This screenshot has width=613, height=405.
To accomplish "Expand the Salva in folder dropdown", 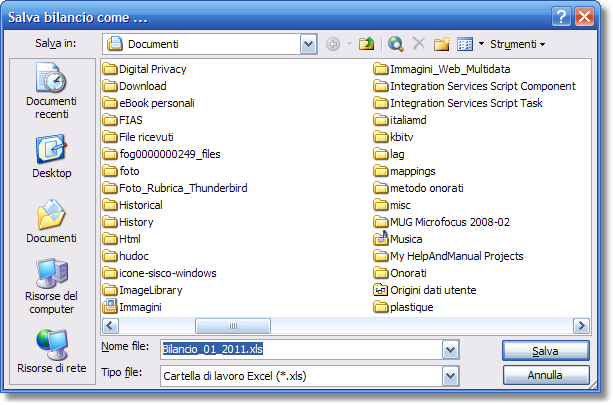I will coord(308,44).
